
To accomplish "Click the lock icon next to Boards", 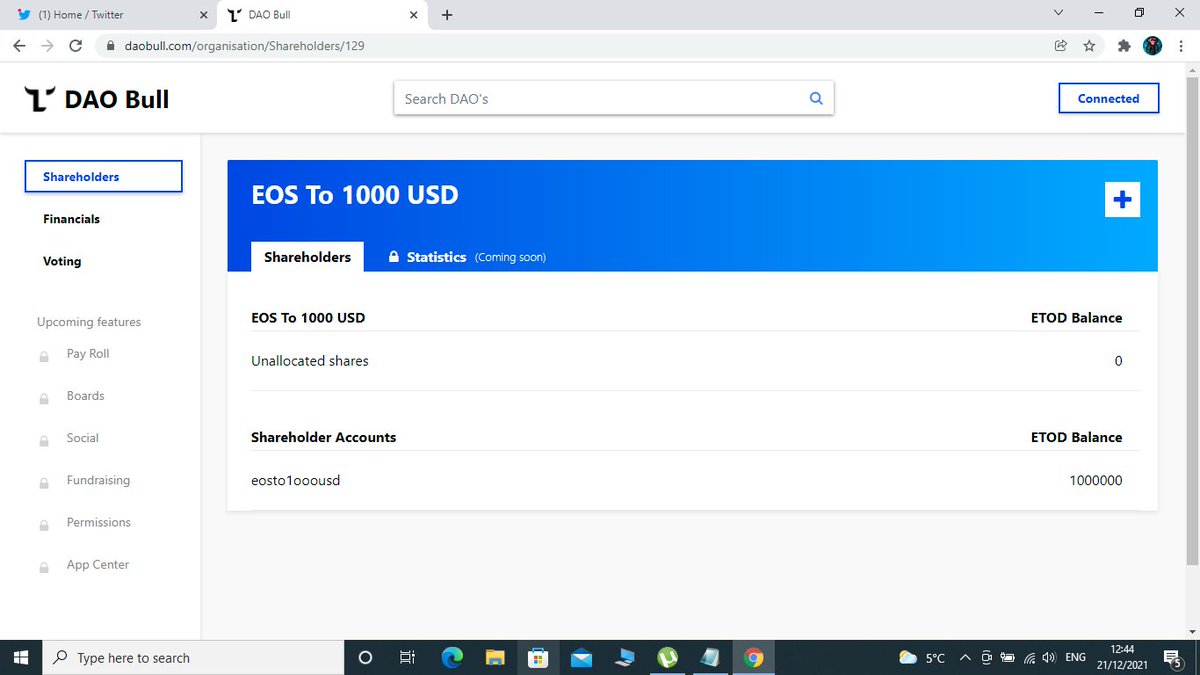I will (x=44, y=398).
